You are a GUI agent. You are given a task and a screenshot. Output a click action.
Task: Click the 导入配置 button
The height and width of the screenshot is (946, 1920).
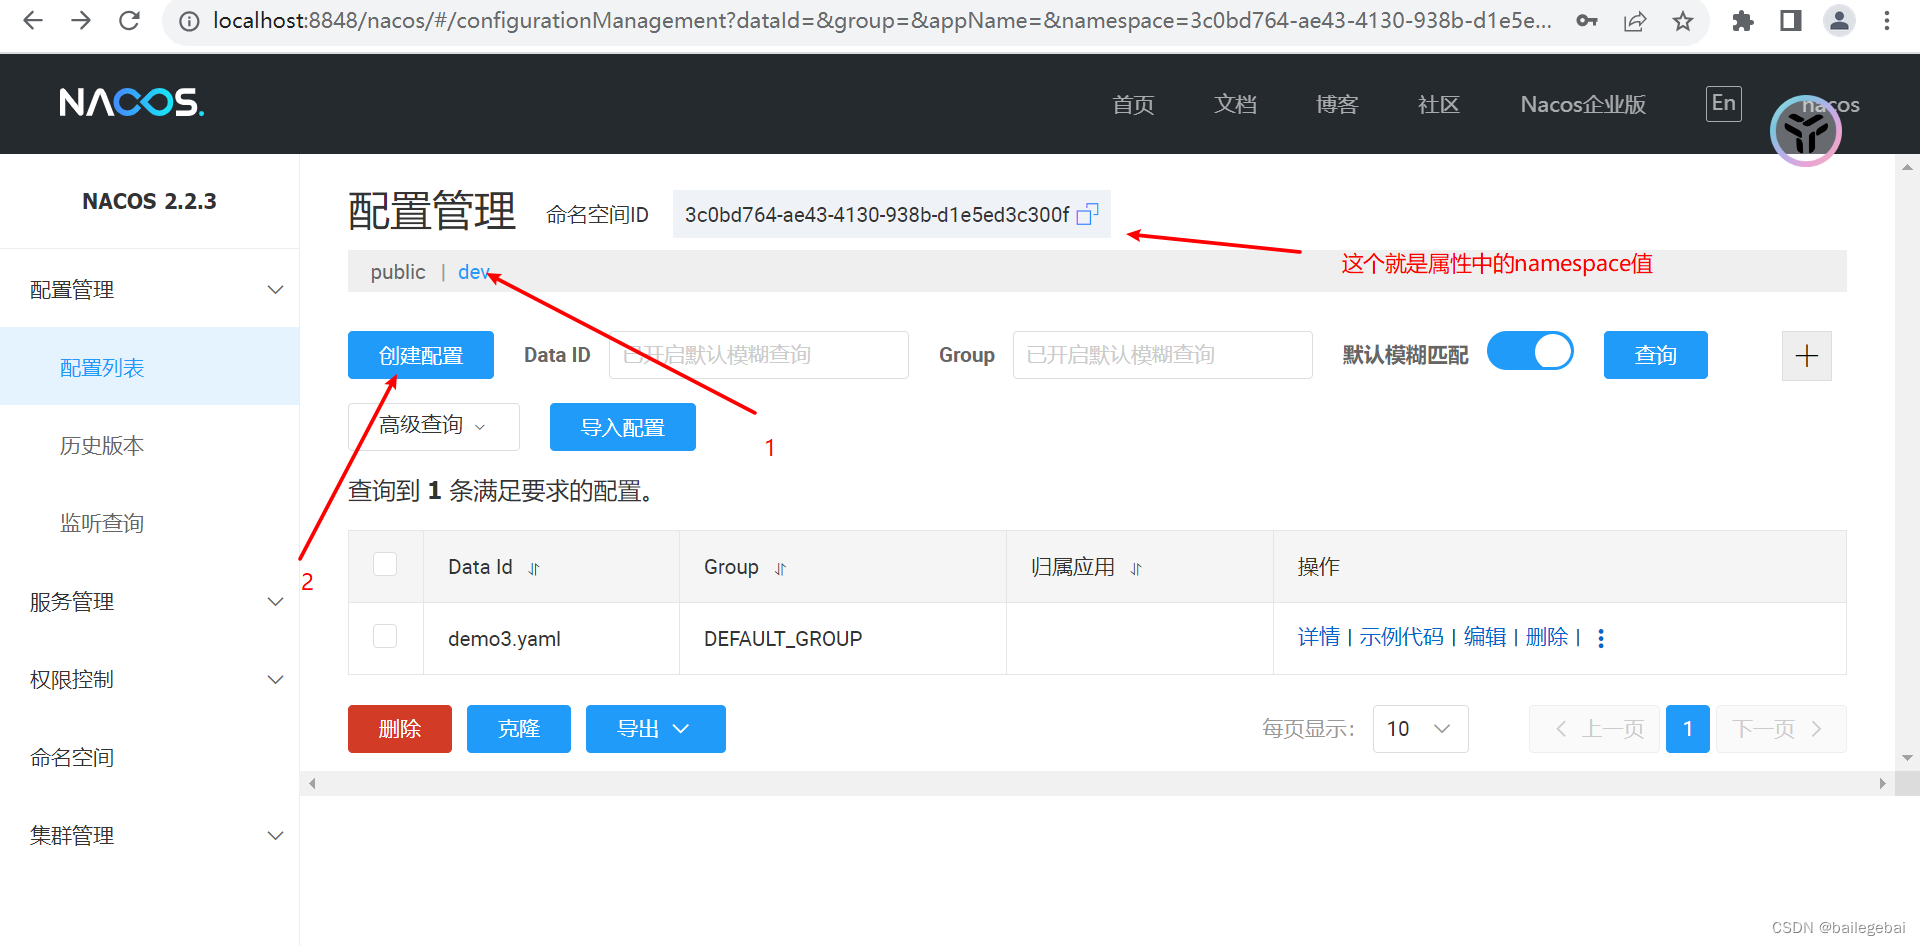623,427
